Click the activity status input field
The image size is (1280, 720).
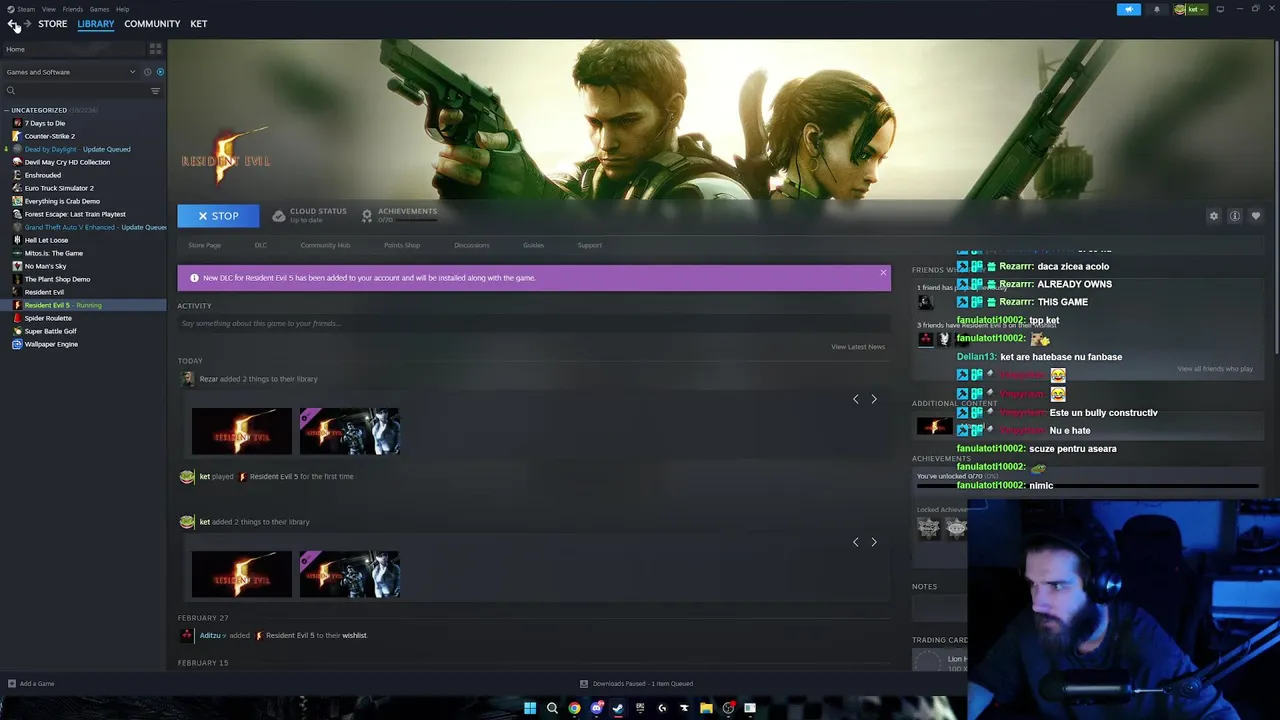(x=533, y=324)
